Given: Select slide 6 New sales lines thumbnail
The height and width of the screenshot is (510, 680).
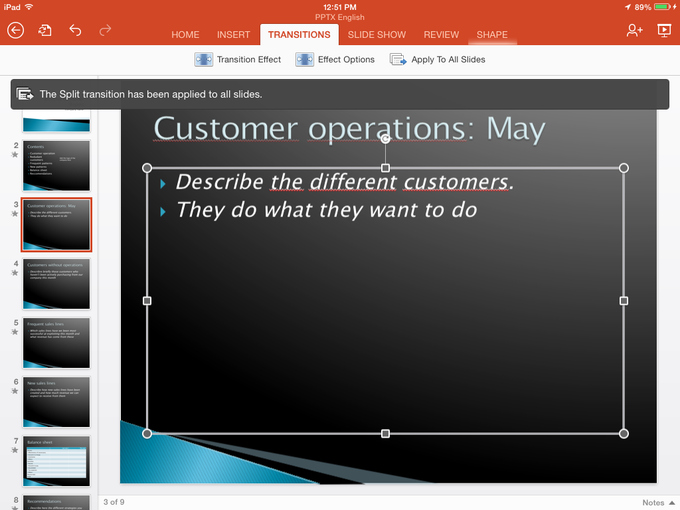Looking at the screenshot, I should point(56,402).
